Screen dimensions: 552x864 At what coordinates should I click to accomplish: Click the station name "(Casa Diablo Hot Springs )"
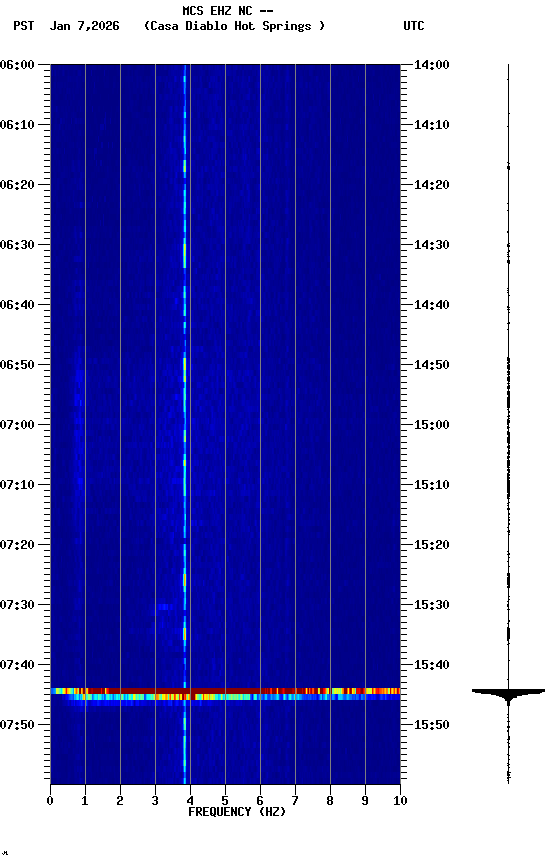point(235,26)
